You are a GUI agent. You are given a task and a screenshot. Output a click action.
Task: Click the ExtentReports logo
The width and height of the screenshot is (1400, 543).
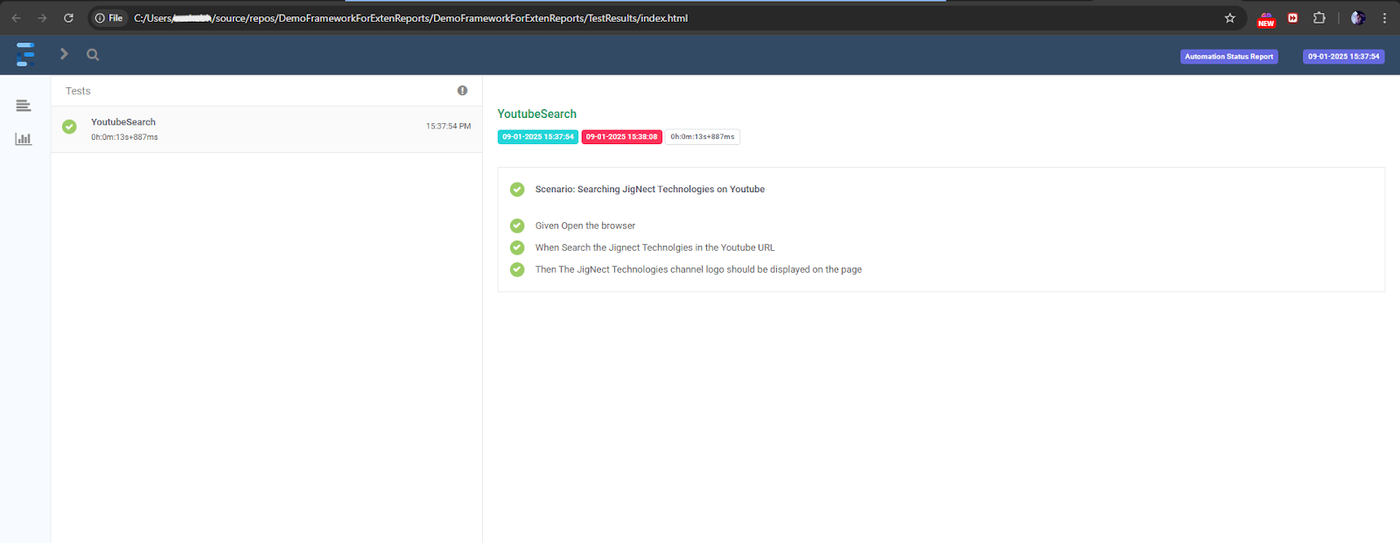pyautogui.click(x=26, y=54)
